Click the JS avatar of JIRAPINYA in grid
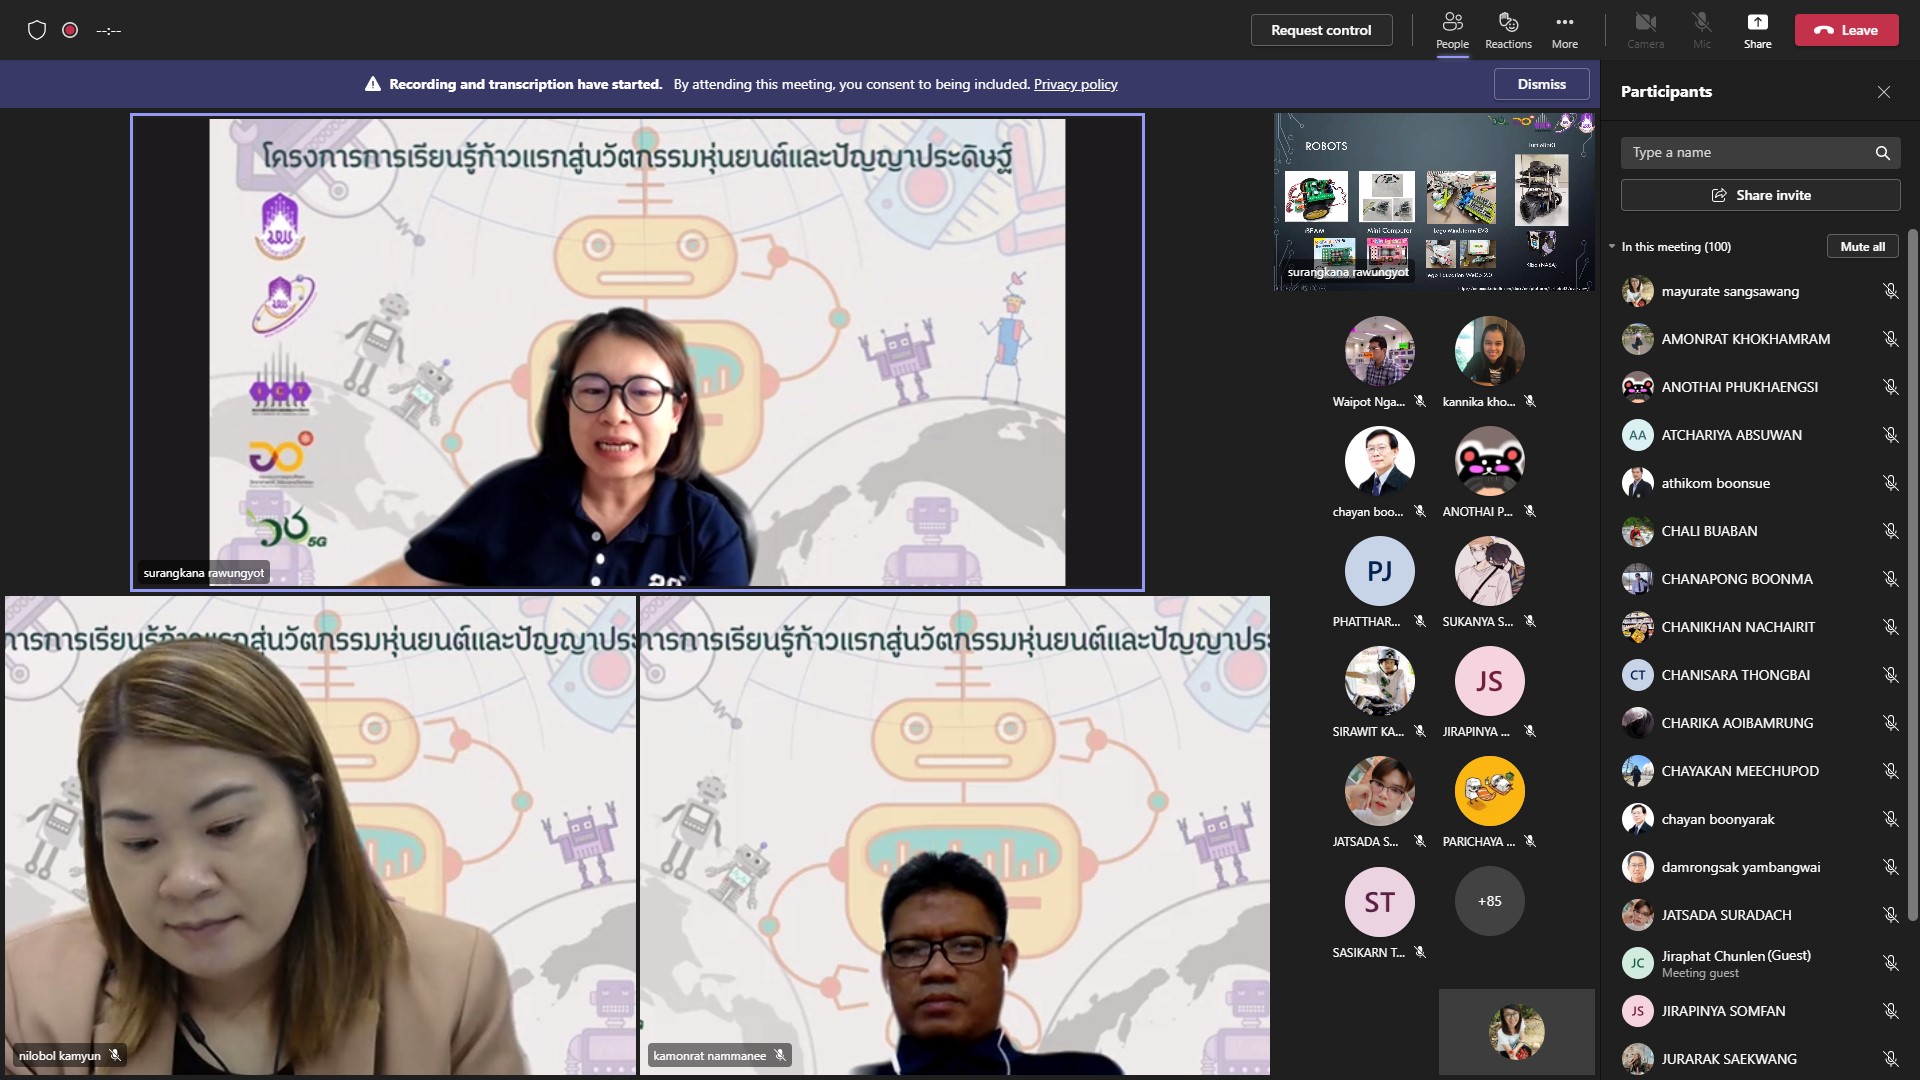 [1489, 681]
